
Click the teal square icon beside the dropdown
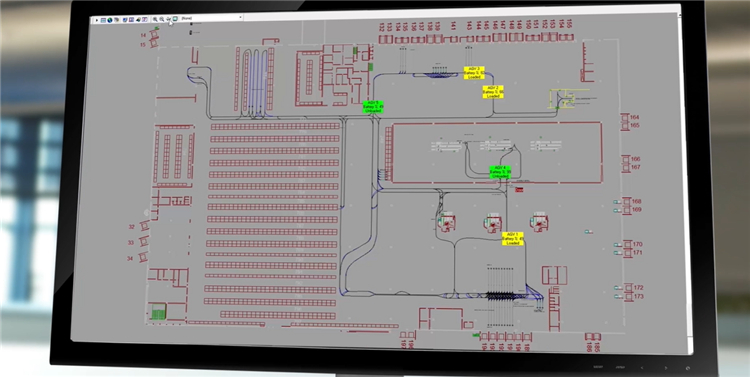[x=175, y=19]
